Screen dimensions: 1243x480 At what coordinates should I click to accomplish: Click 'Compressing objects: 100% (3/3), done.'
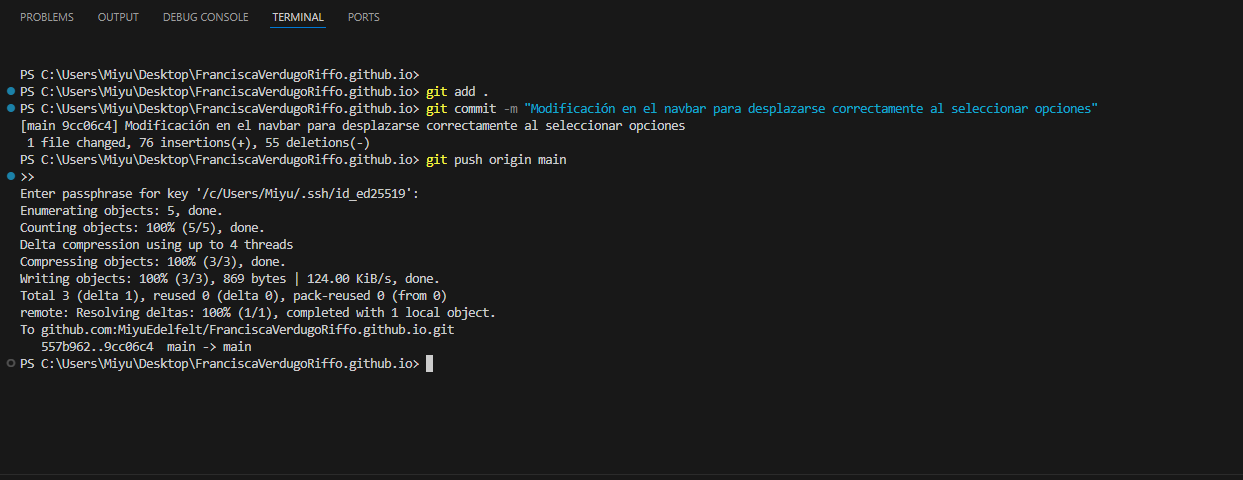click(153, 262)
